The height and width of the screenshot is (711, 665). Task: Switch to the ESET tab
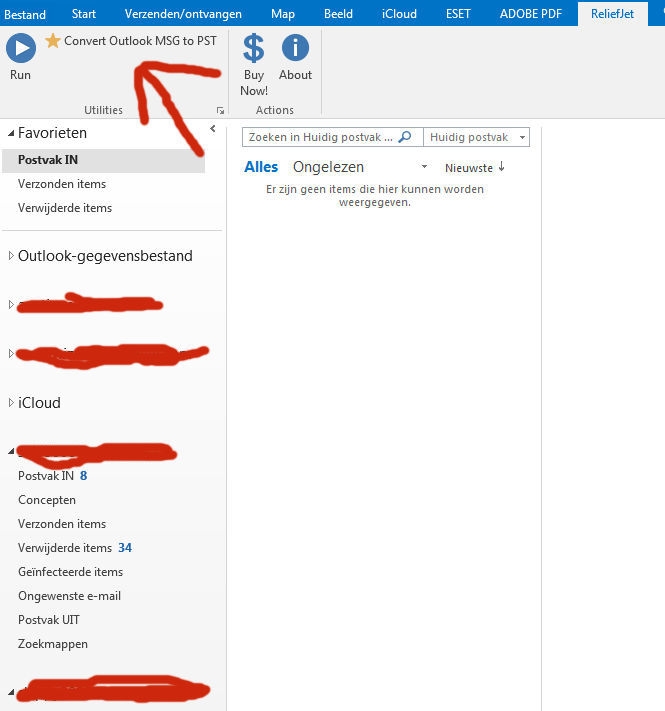coord(458,14)
